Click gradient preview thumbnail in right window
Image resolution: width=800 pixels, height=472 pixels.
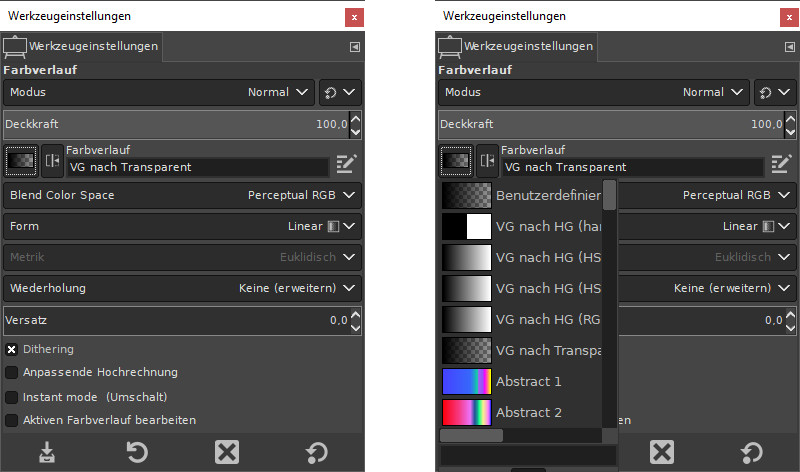click(x=456, y=161)
